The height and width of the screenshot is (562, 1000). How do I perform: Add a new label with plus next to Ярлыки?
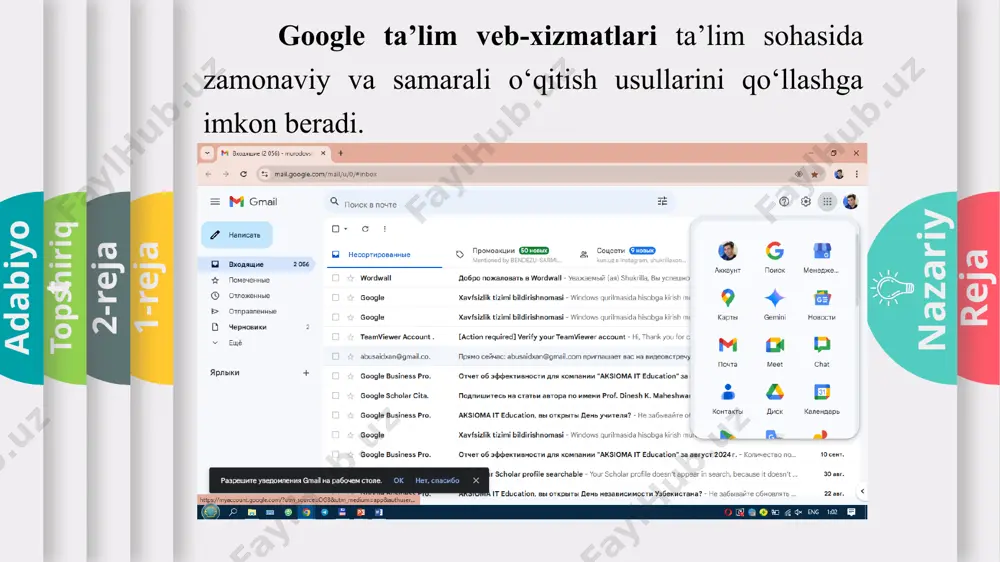(x=306, y=373)
